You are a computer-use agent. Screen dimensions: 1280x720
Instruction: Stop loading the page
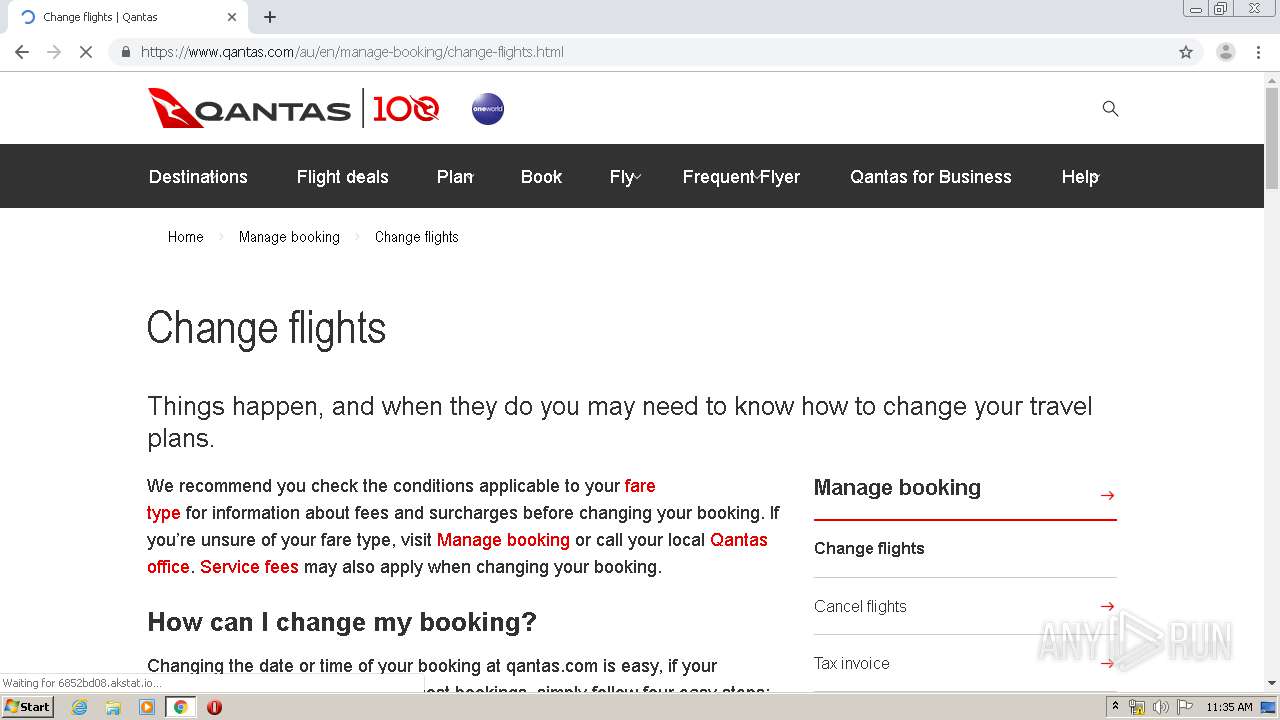pyautogui.click(x=86, y=52)
